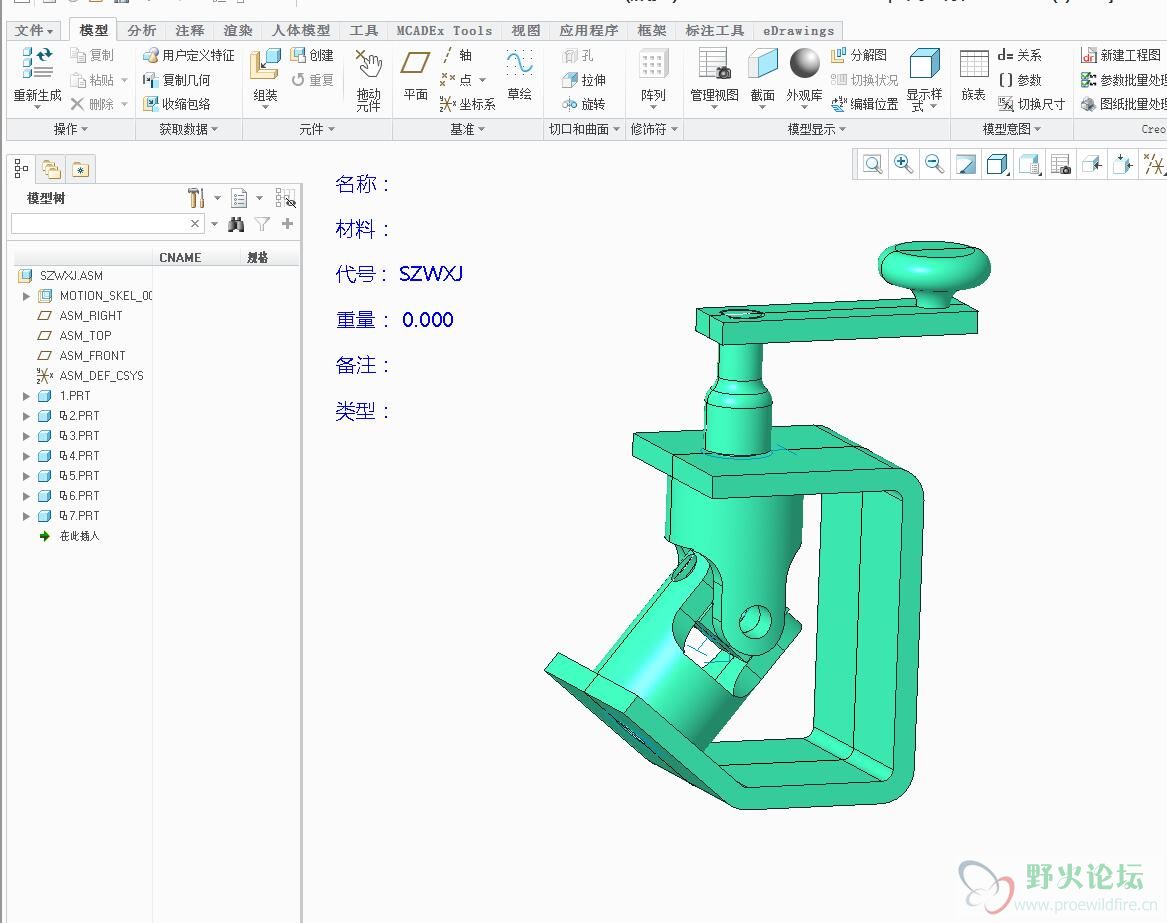This screenshot has height=923, width=1167.
Task: Open Manage Views (管理视图)
Action: (714, 74)
